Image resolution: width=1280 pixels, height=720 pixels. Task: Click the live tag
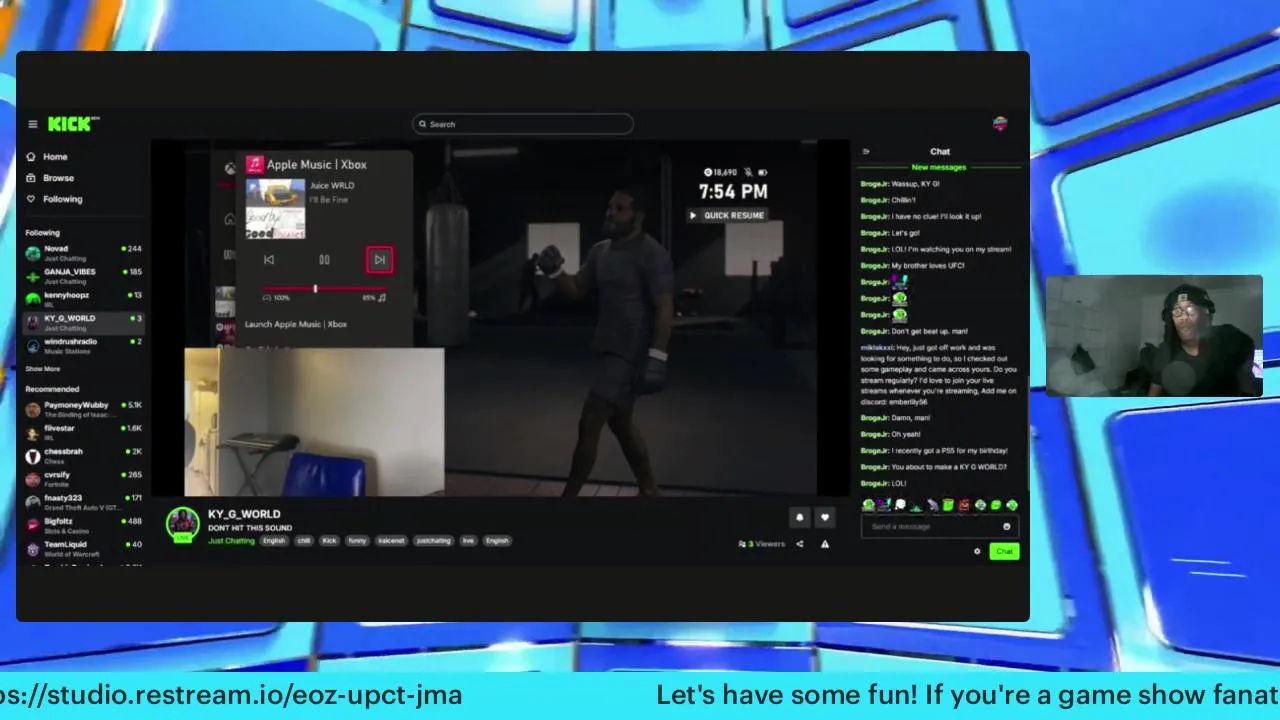tap(468, 541)
